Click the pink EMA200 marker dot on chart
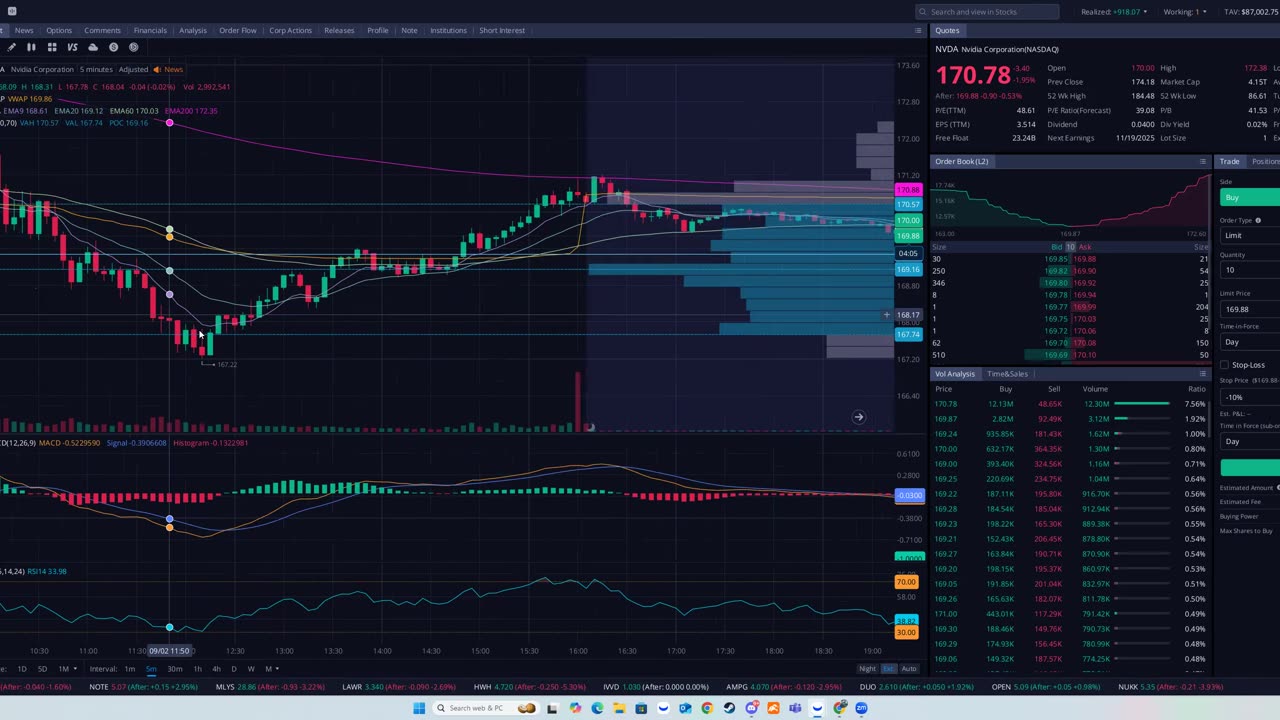This screenshot has height=720, width=1280. click(170, 123)
